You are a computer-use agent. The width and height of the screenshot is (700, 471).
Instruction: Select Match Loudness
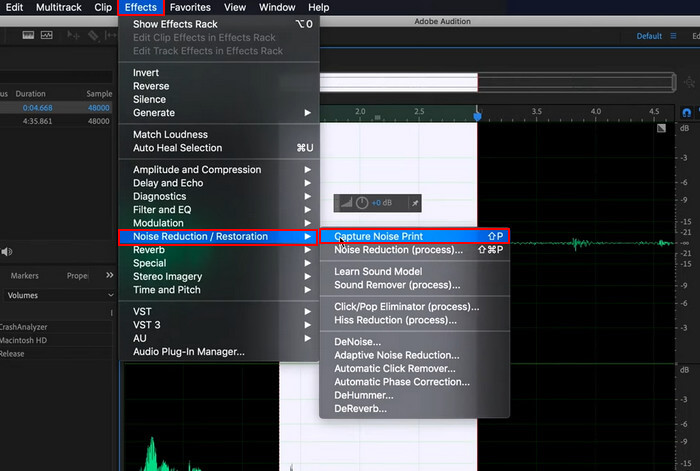[219, 134]
